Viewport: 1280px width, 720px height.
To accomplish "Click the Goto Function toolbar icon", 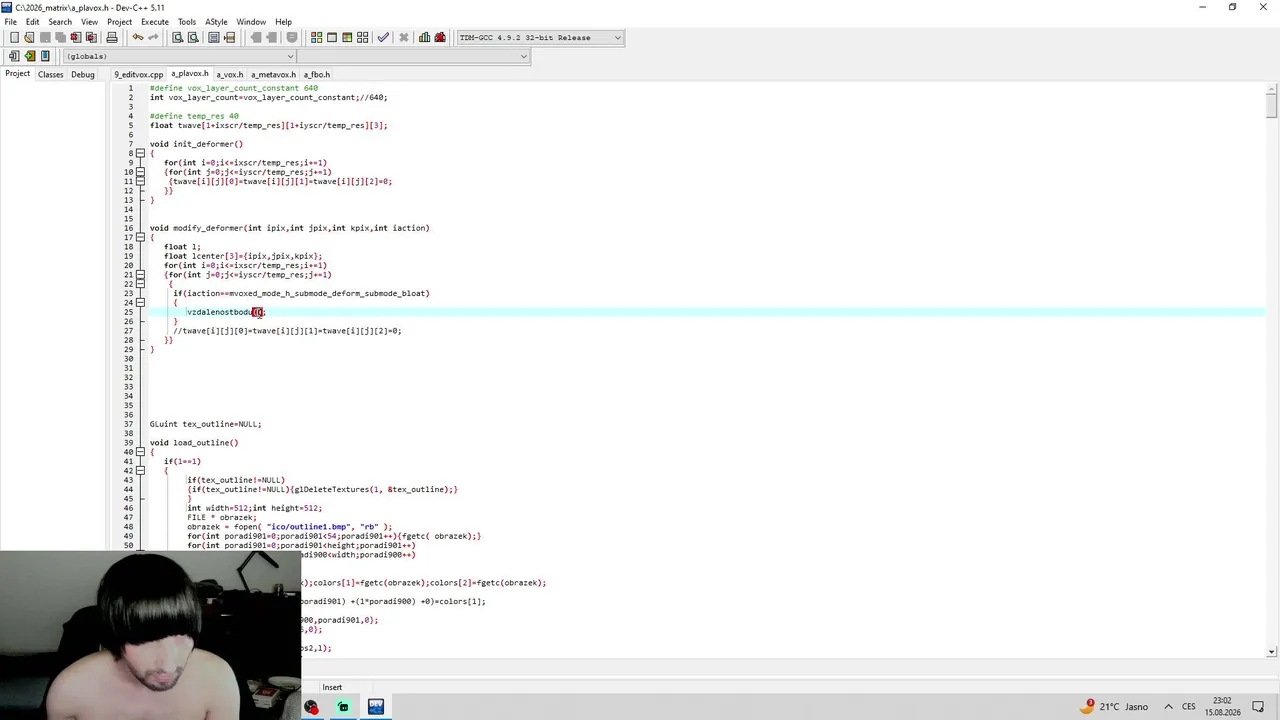I will [x=214, y=38].
